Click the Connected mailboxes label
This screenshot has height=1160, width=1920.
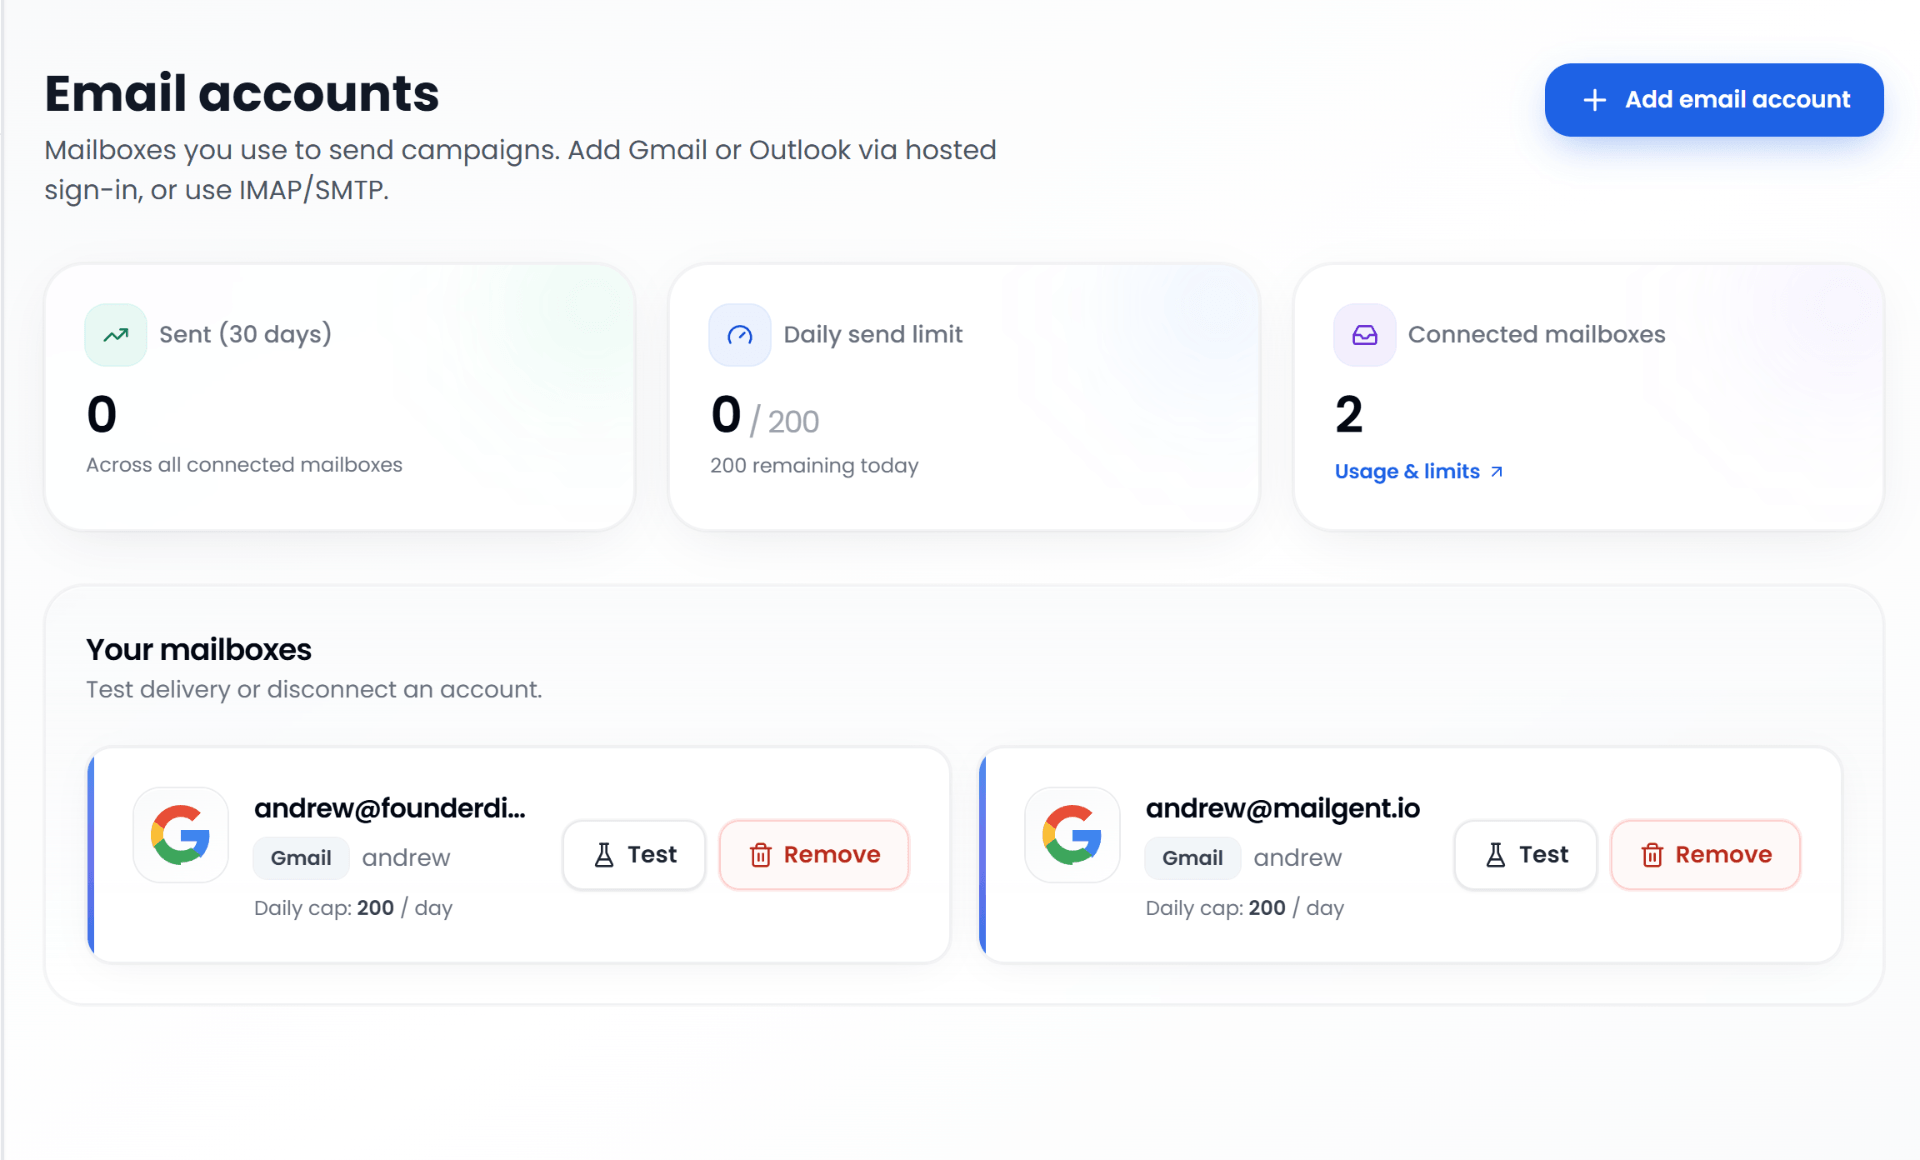click(x=1537, y=335)
